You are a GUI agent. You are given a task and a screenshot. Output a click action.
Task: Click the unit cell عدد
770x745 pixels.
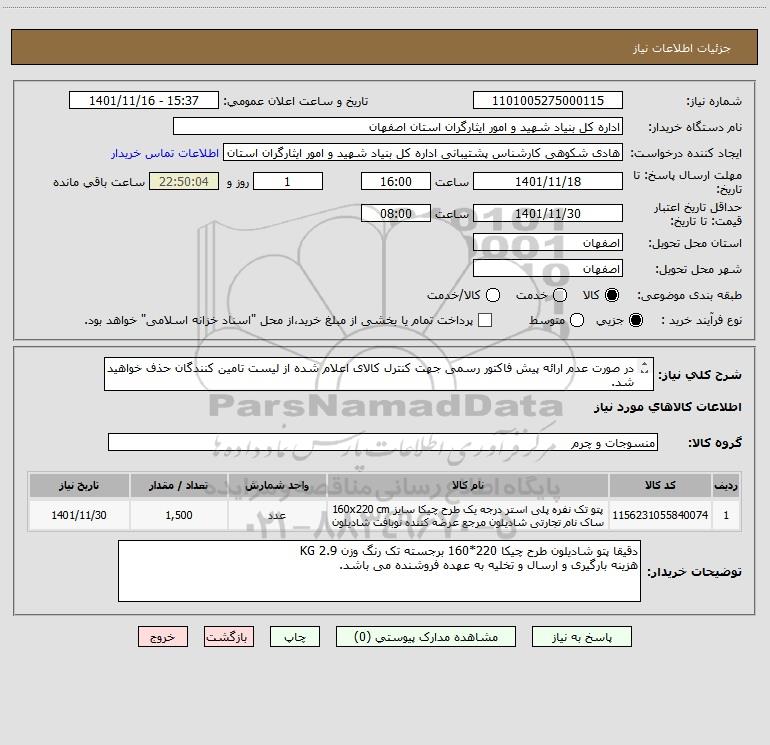click(277, 515)
